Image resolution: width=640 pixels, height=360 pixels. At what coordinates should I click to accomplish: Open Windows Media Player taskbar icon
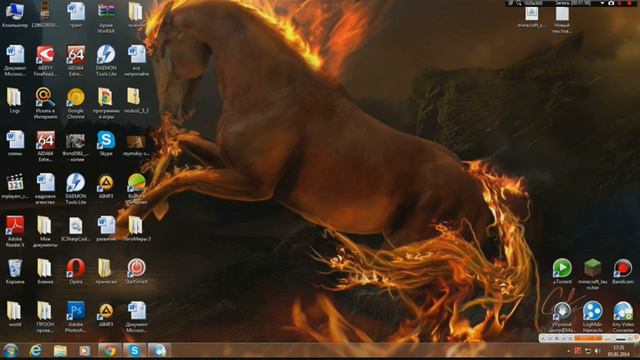tap(84, 351)
